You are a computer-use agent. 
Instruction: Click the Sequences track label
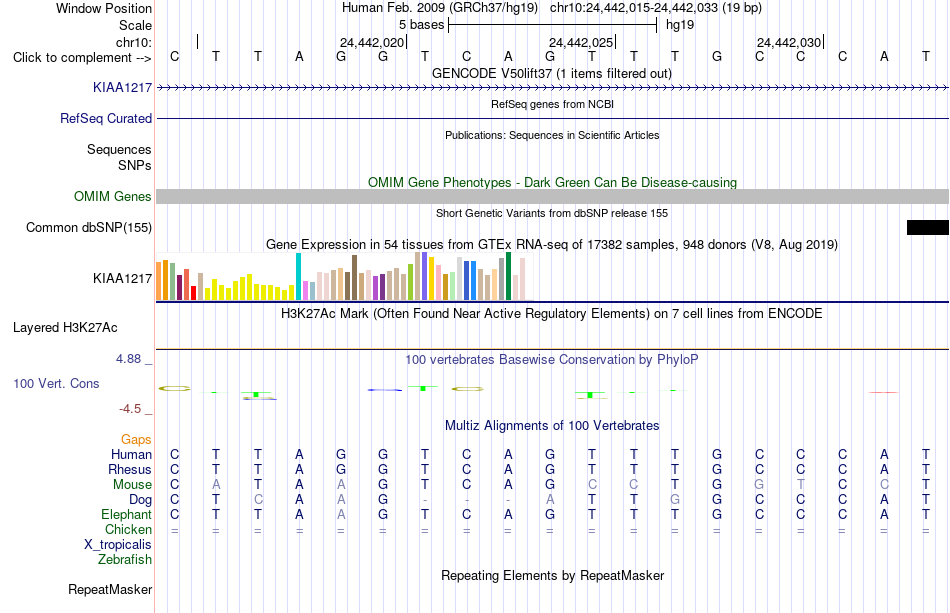[119, 150]
